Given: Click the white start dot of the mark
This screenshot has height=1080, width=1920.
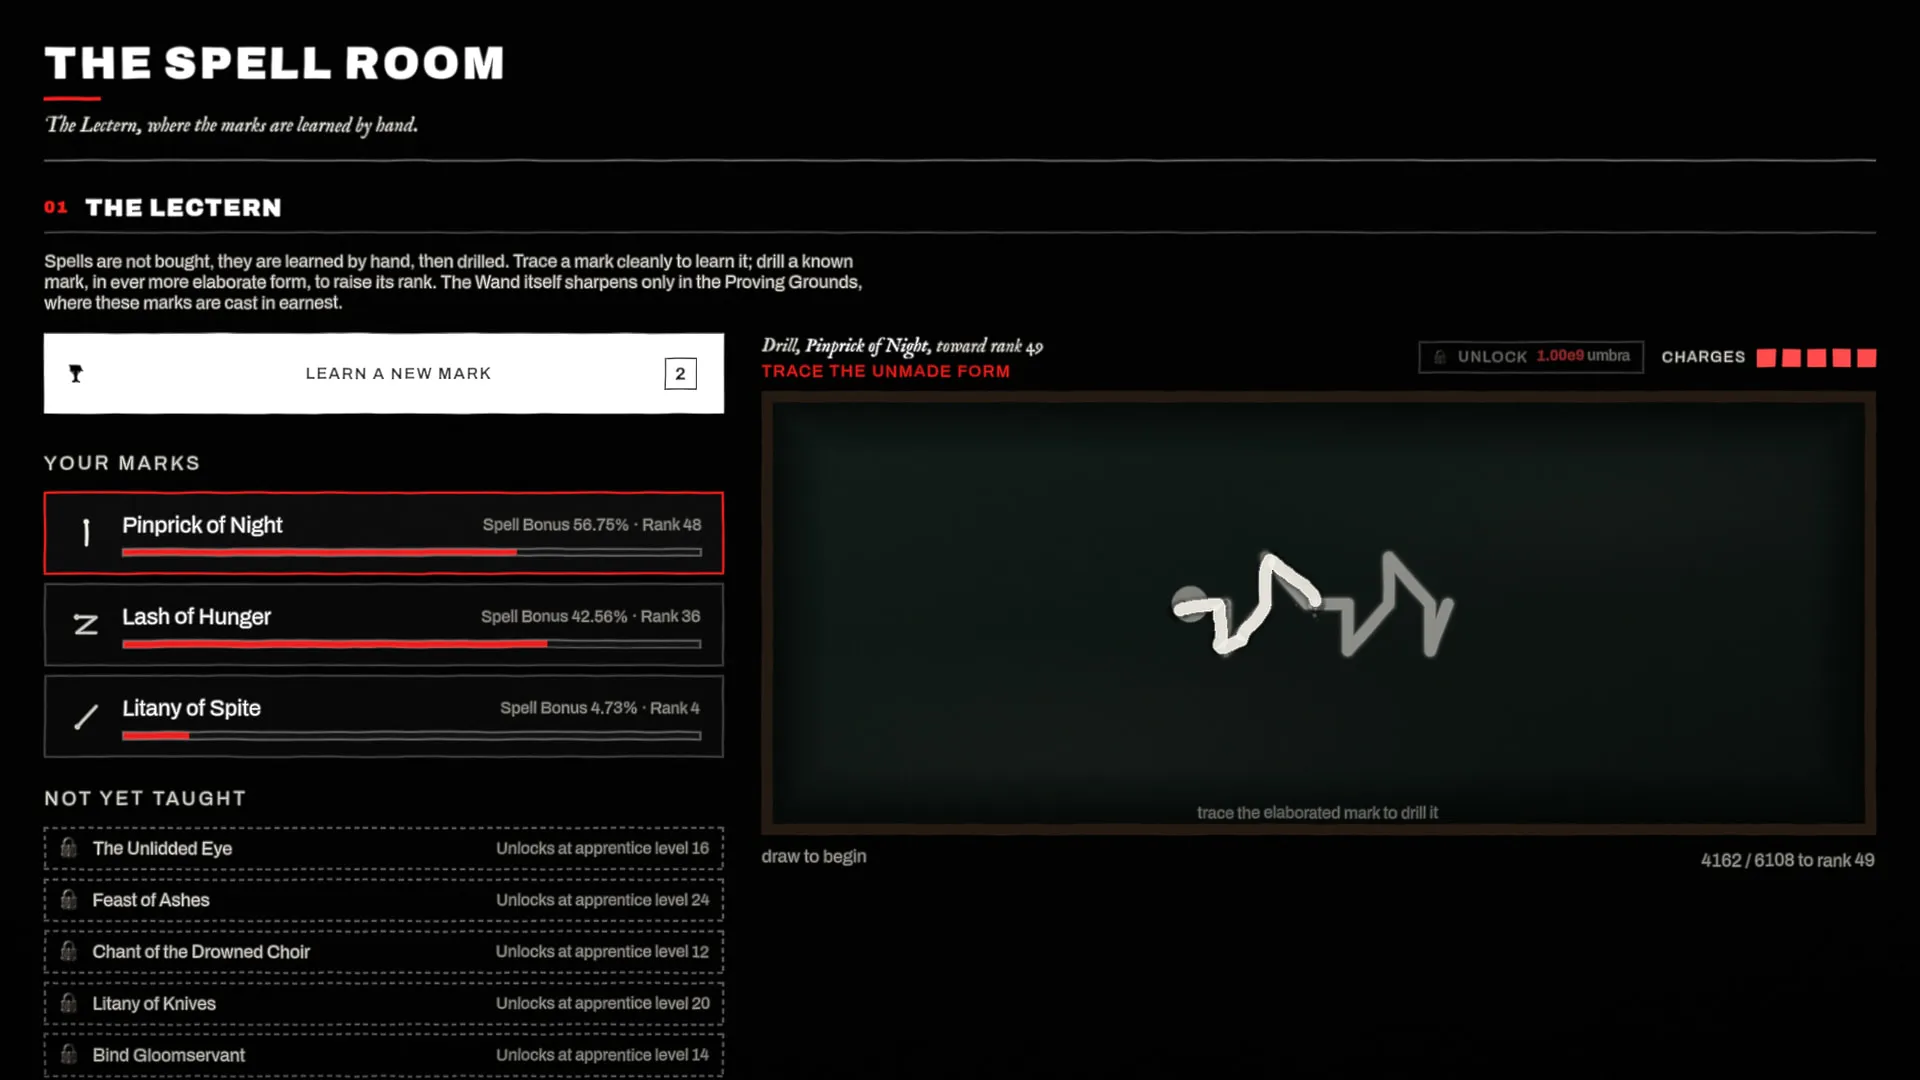Looking at the screenshot, I should [x=1190, y=604].
